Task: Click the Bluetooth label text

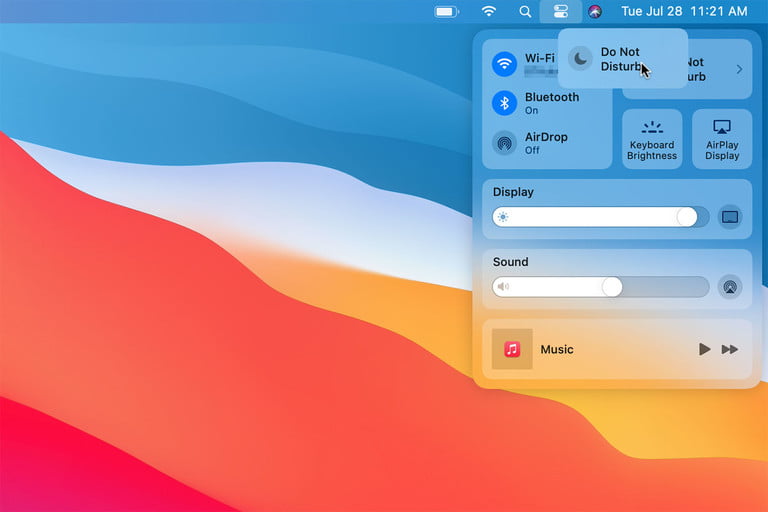Action: [552, 97]
